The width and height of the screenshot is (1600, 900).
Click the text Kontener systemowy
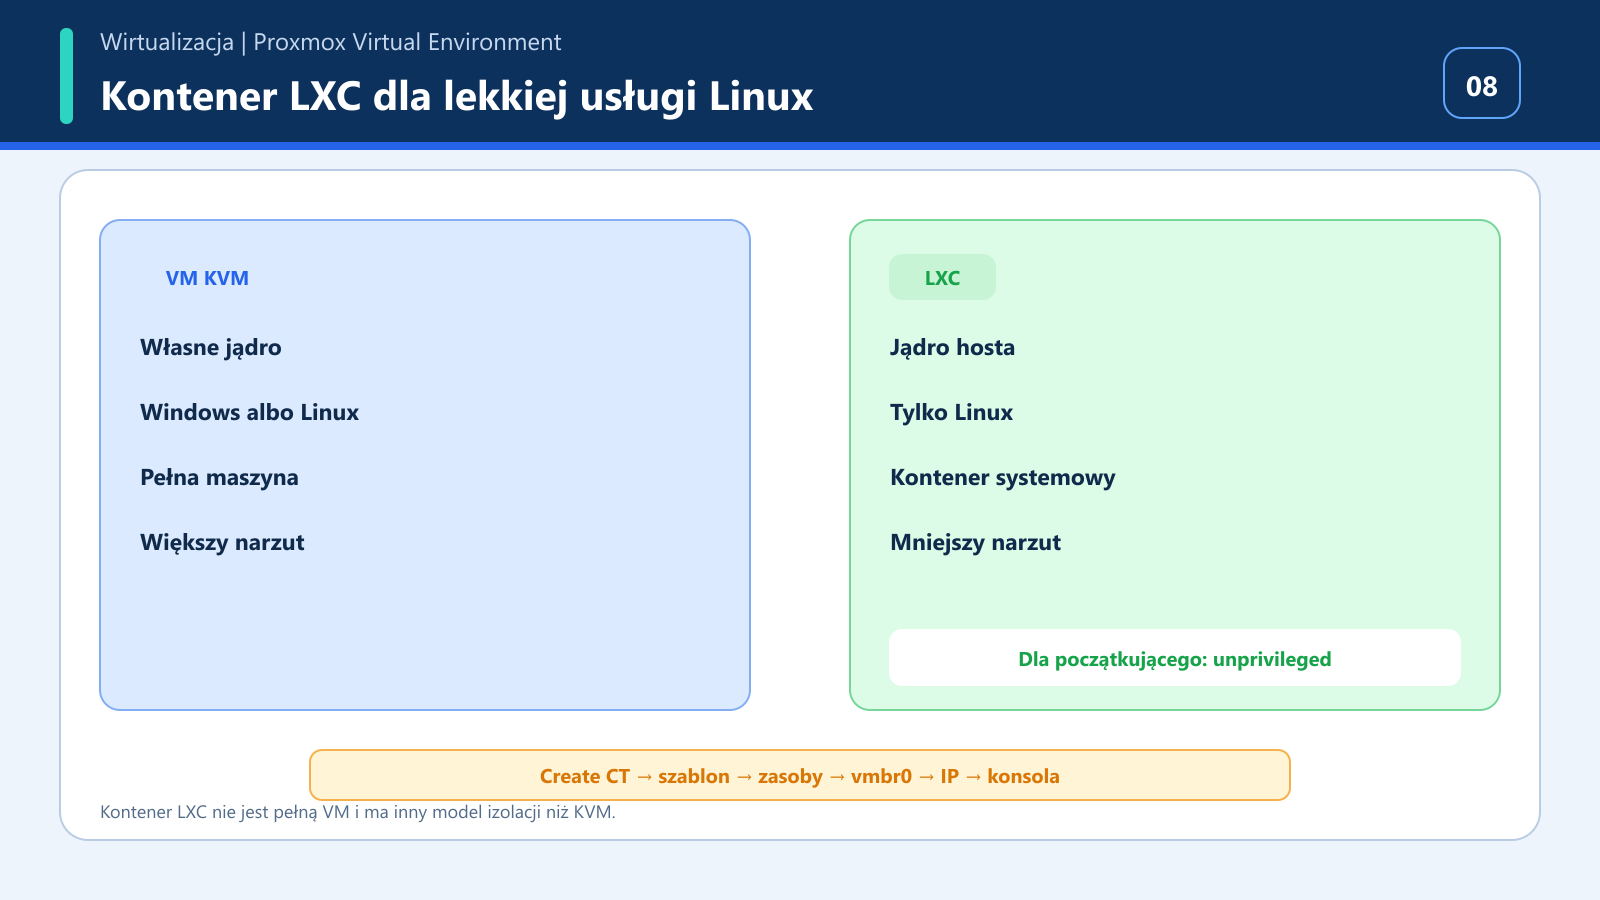click(x=1002, y=478)
